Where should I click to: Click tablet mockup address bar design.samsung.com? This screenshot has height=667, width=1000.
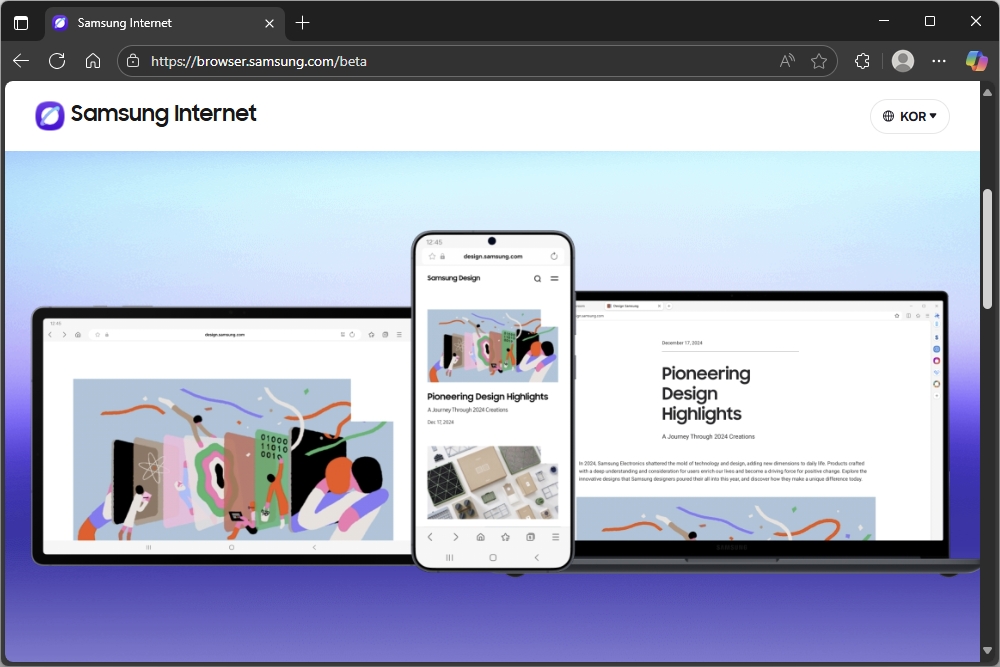[x=224, y=335]
